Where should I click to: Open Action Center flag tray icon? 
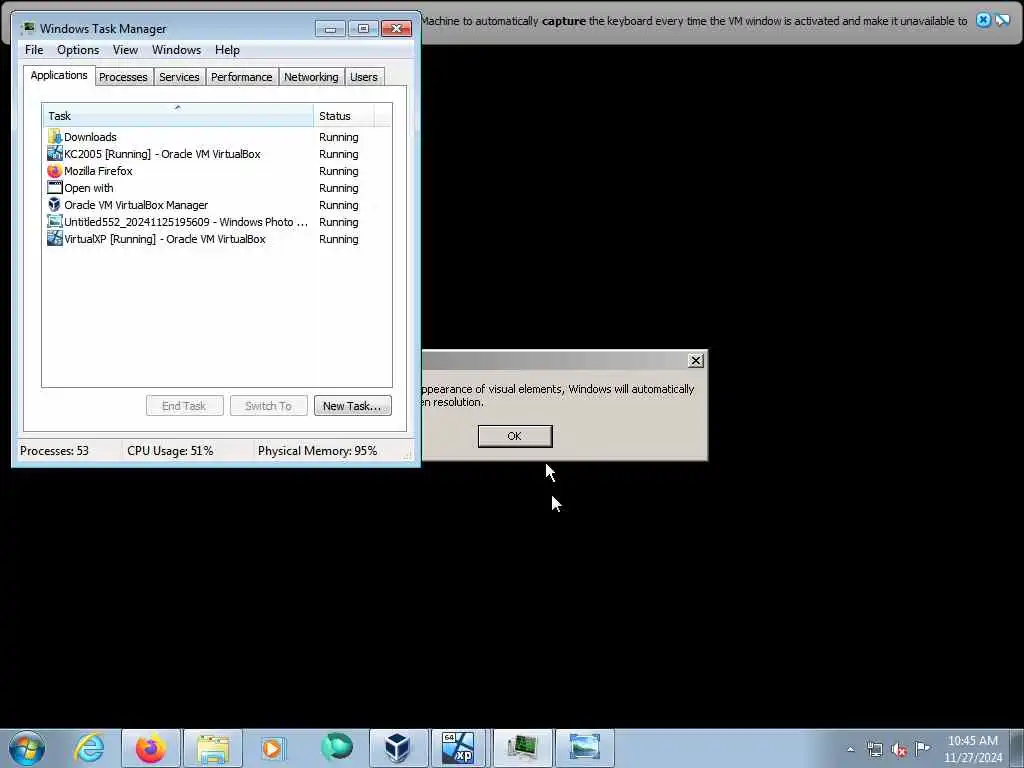coord(923,748)
